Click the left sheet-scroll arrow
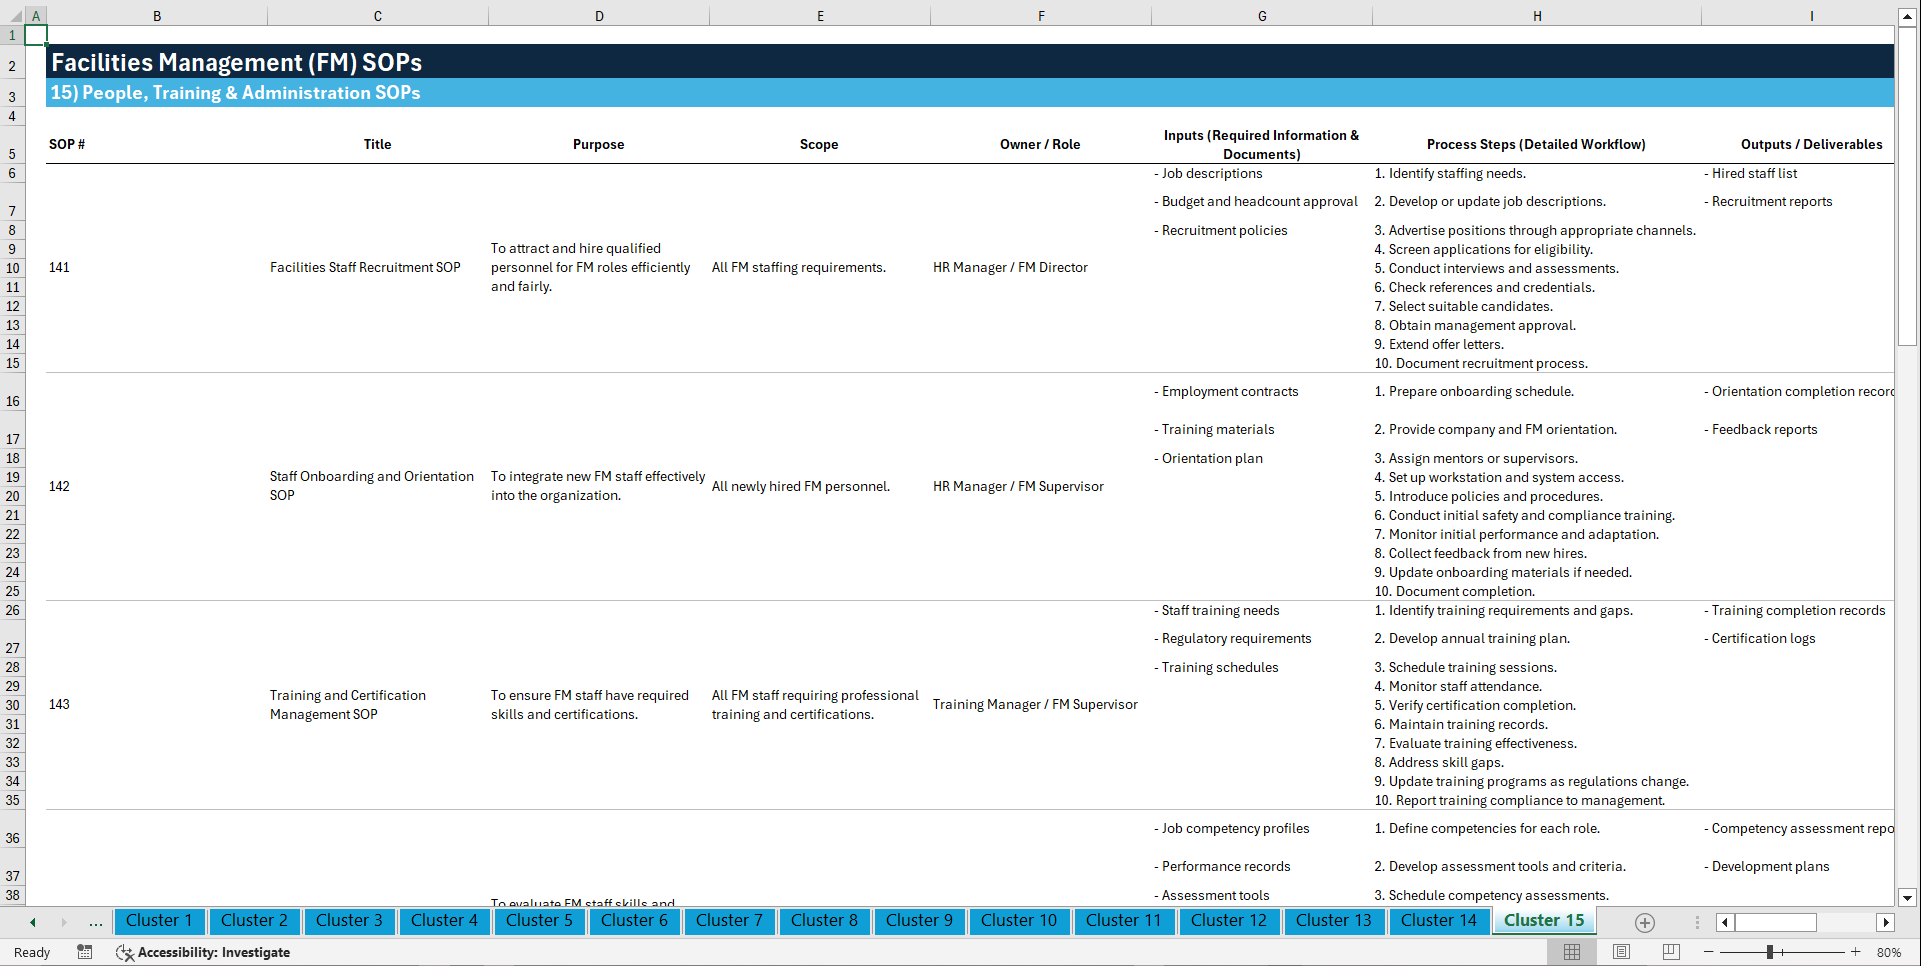Screen dimensions: 1921x966 pos(31,922)
